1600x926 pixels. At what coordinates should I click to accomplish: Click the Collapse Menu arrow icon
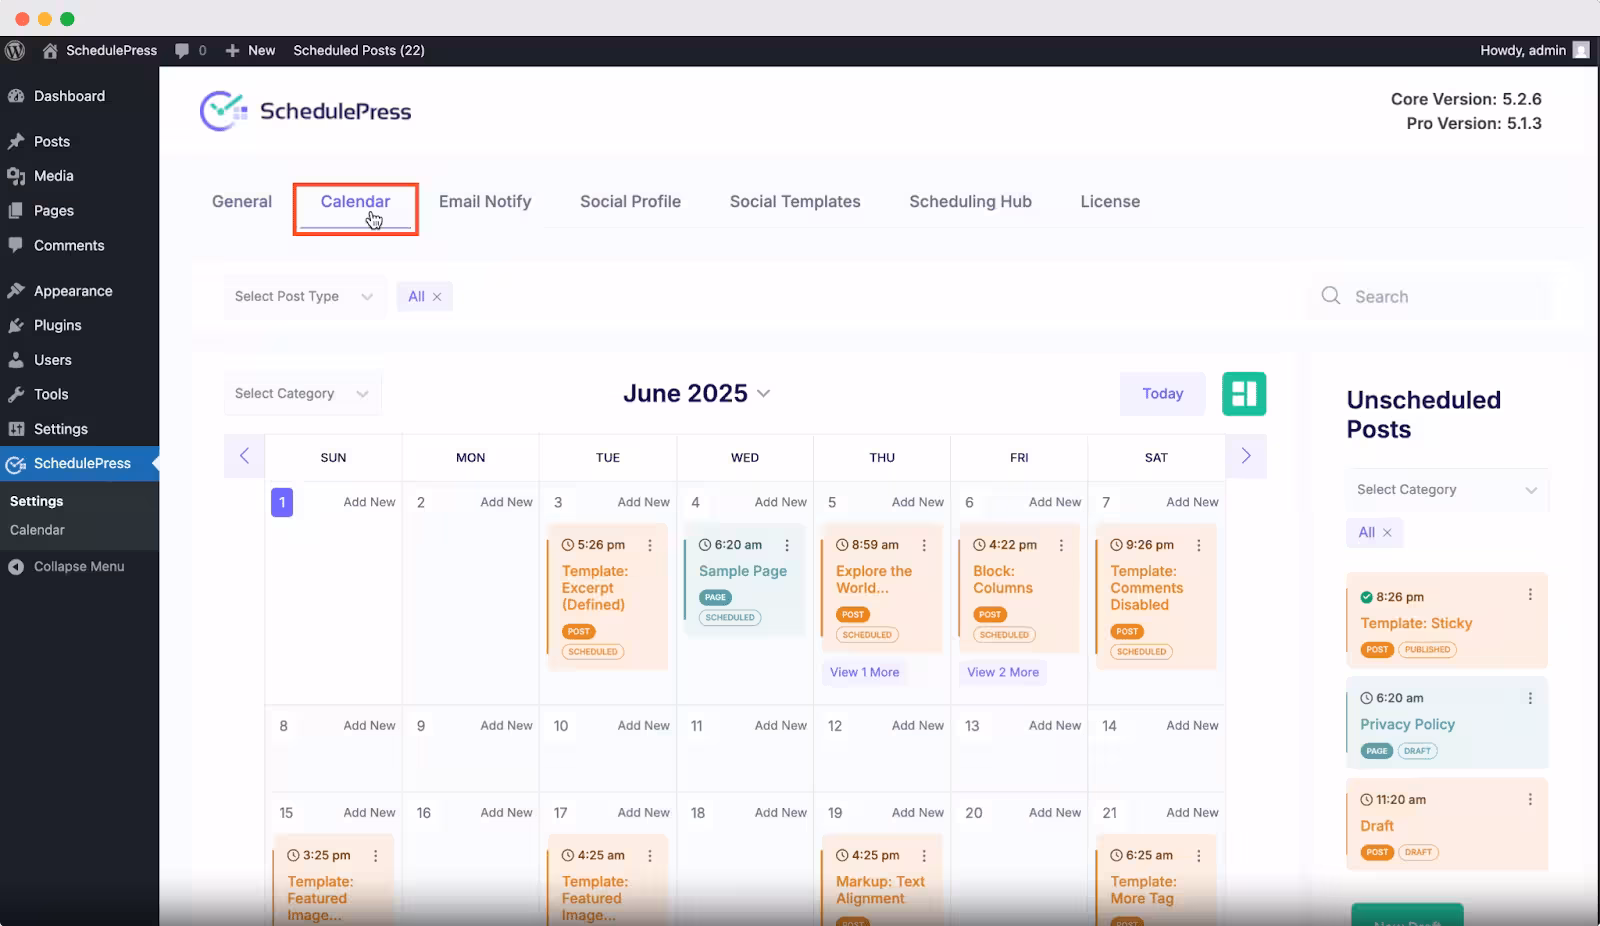coord(16,567)
